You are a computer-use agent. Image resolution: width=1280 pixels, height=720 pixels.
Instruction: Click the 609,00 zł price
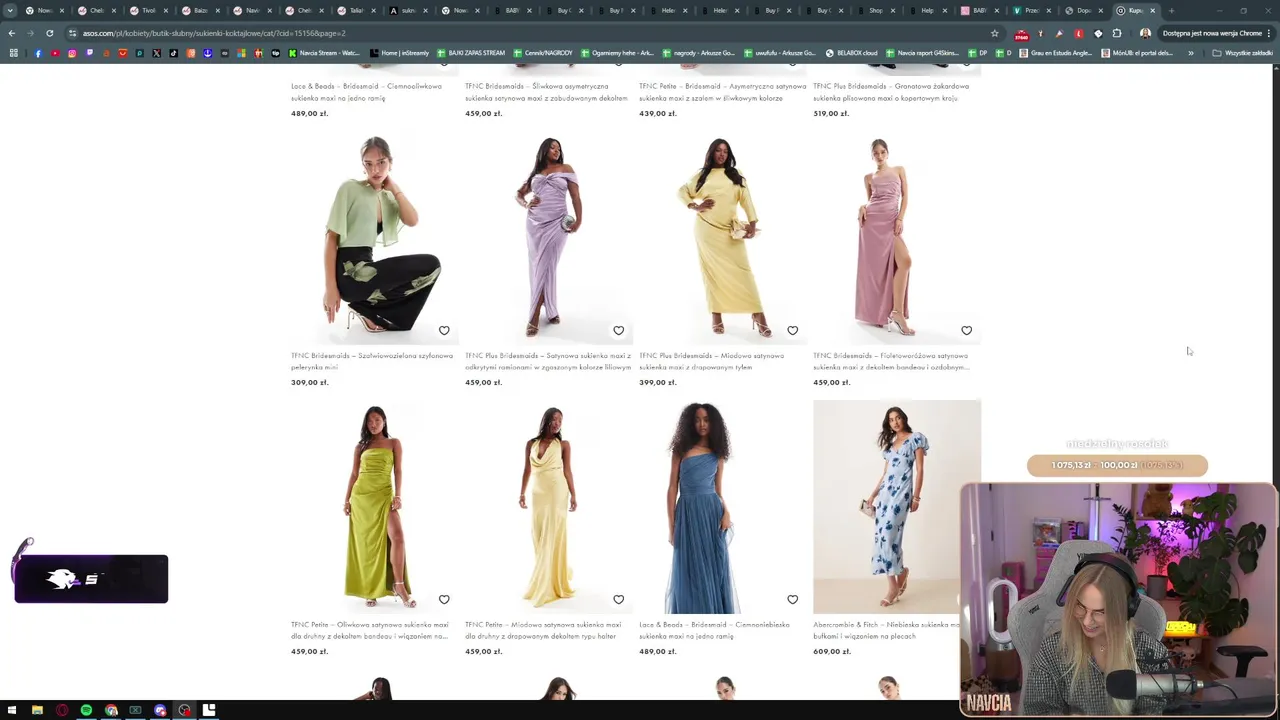click(832, 652)
